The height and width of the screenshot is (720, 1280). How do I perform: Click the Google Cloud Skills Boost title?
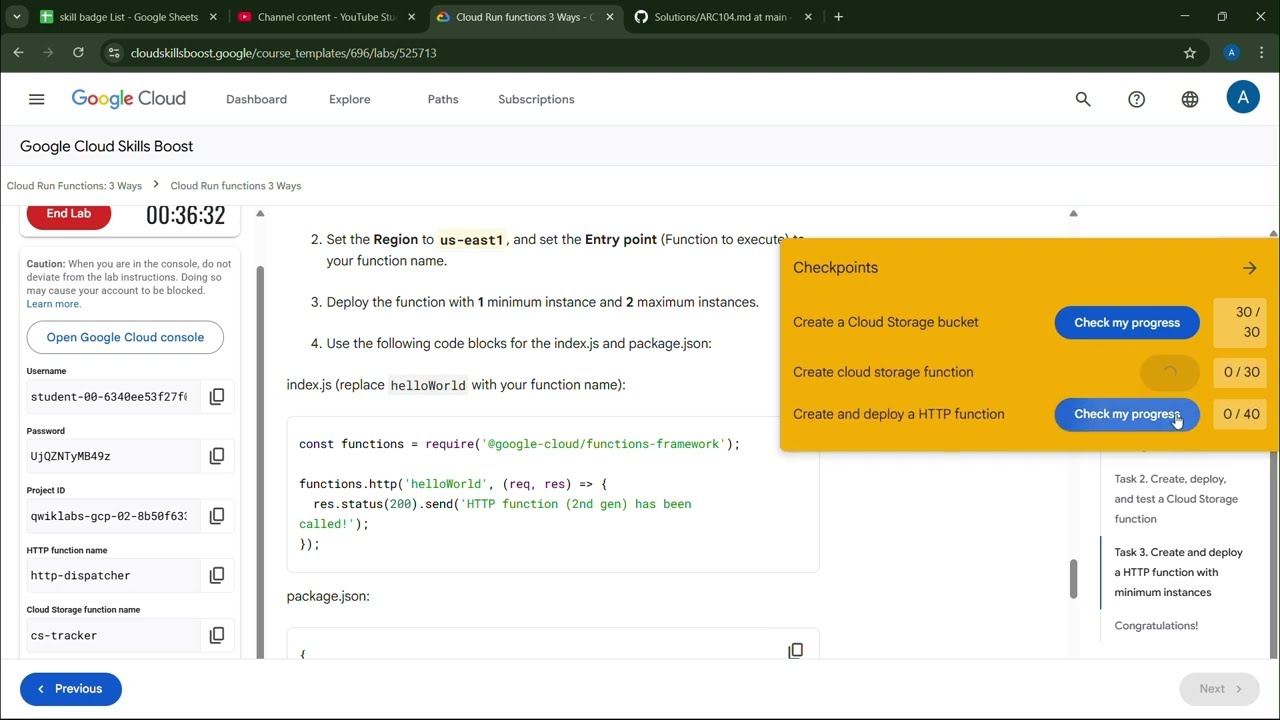(106, 146)
